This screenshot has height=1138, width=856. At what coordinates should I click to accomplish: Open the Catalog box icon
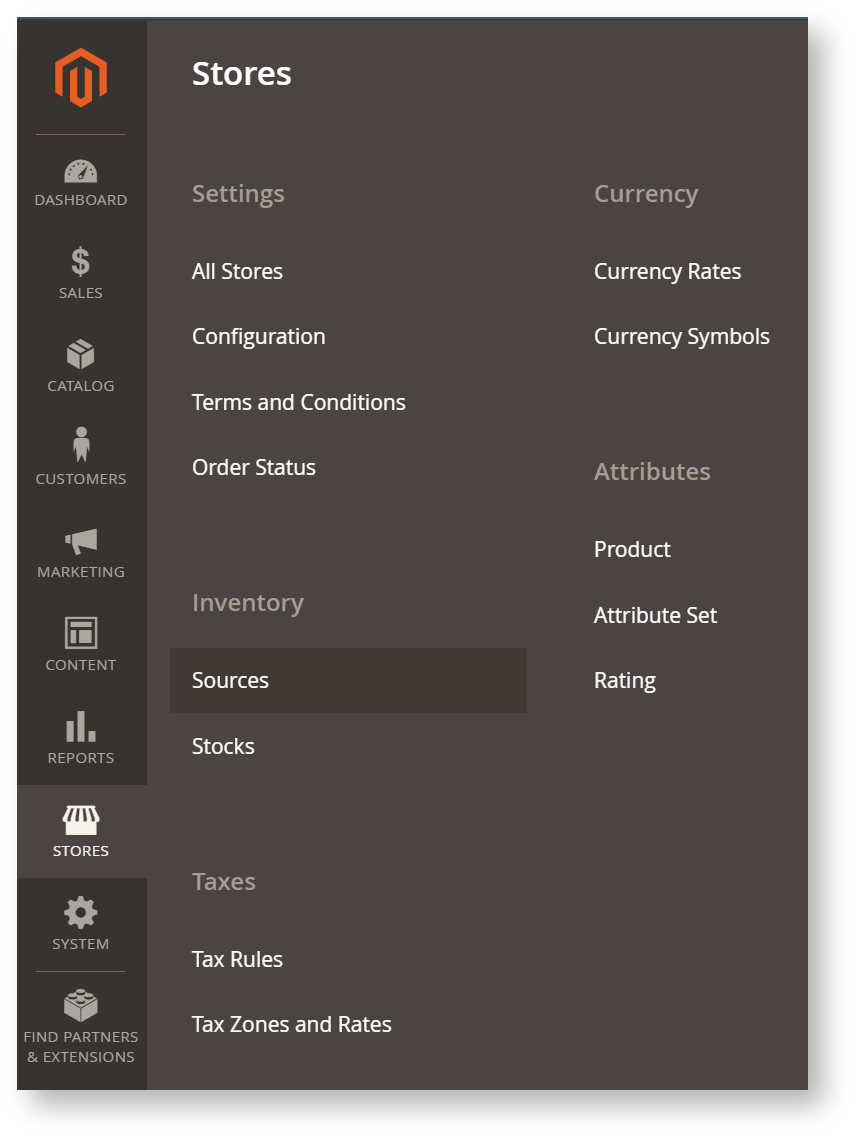pyautogui.click(x=81, y=354)
